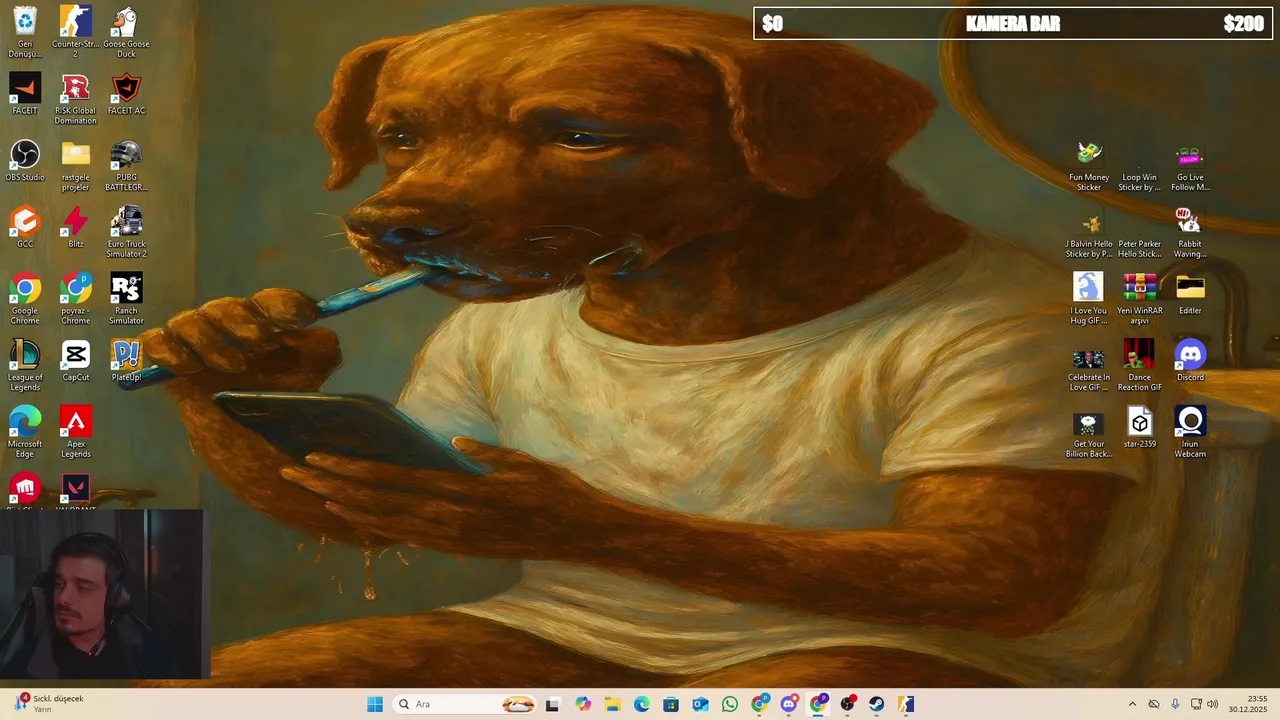Launch PUBG BATTLEGROUNDS desktop shortcut
The width and height of the screenshot is (1280, 720).
[x=126, y=166]
